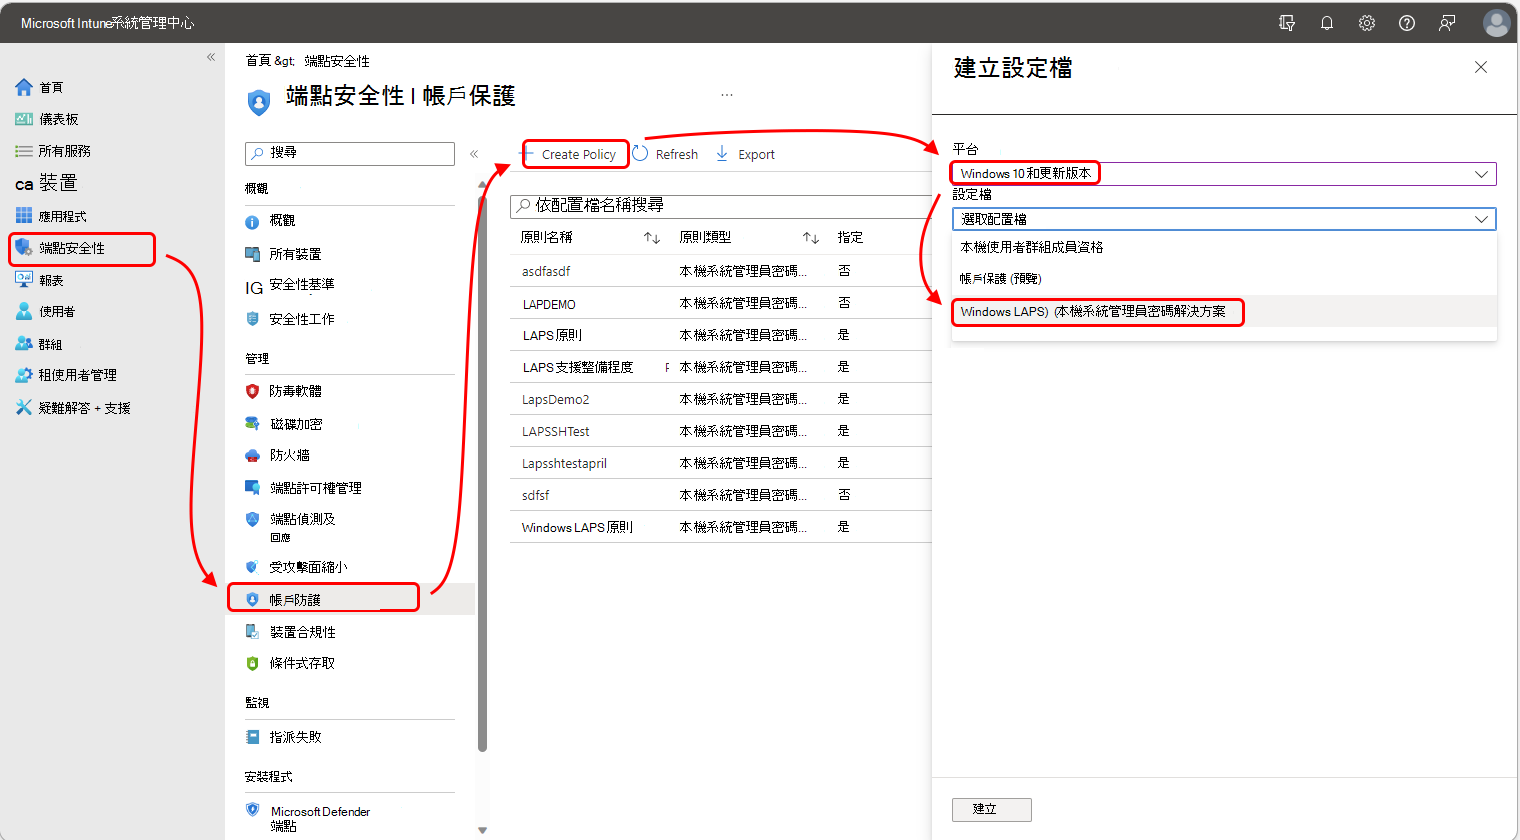Viewport: 1520px width, 840px height.
Task: Click the 使用者 person icon
Action: pos(24,311)
